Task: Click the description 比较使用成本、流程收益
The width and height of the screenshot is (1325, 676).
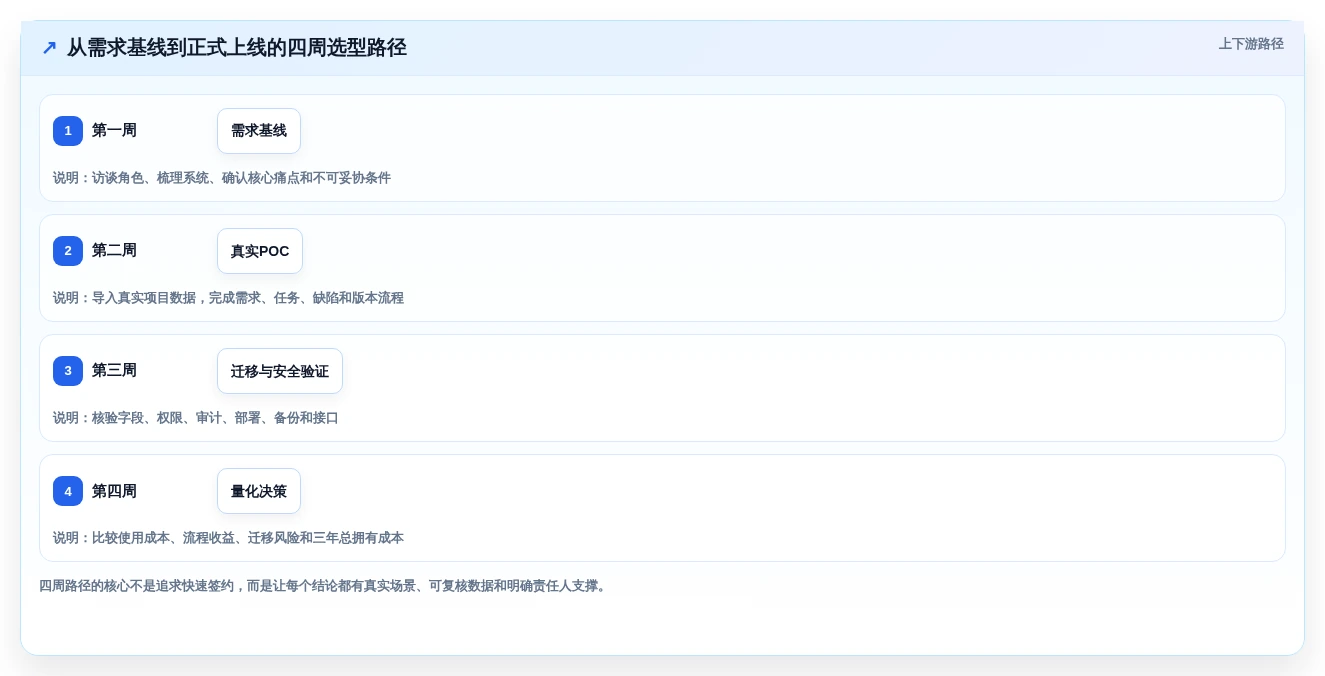Action: click(229, 538)
